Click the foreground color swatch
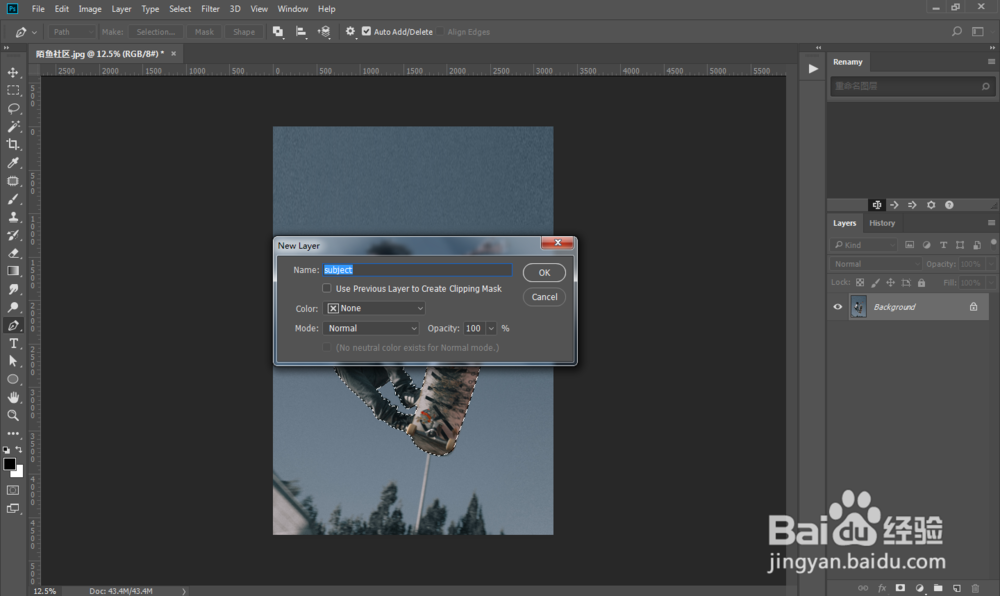1000x596 pixels. (x=9, y=465)
